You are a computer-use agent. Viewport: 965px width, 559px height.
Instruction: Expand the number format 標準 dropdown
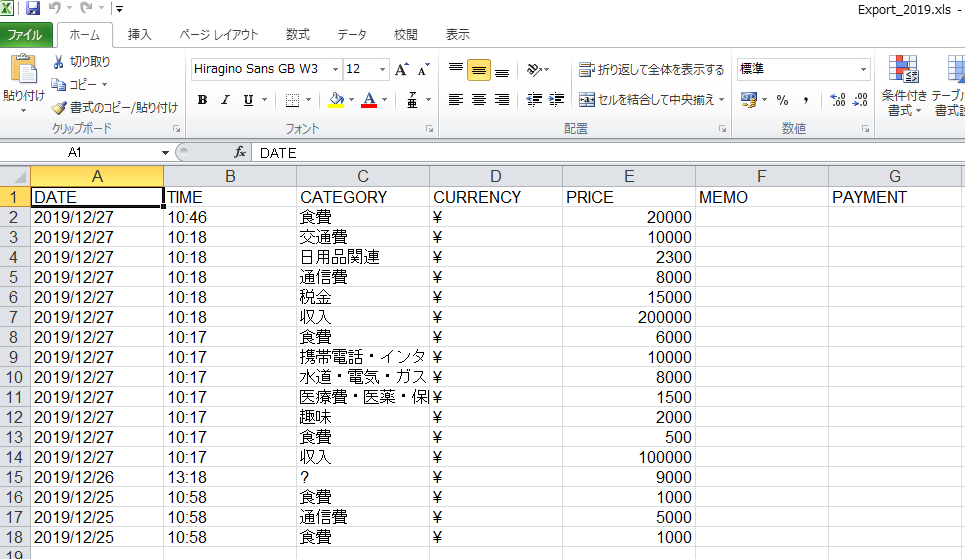[864, 70]
